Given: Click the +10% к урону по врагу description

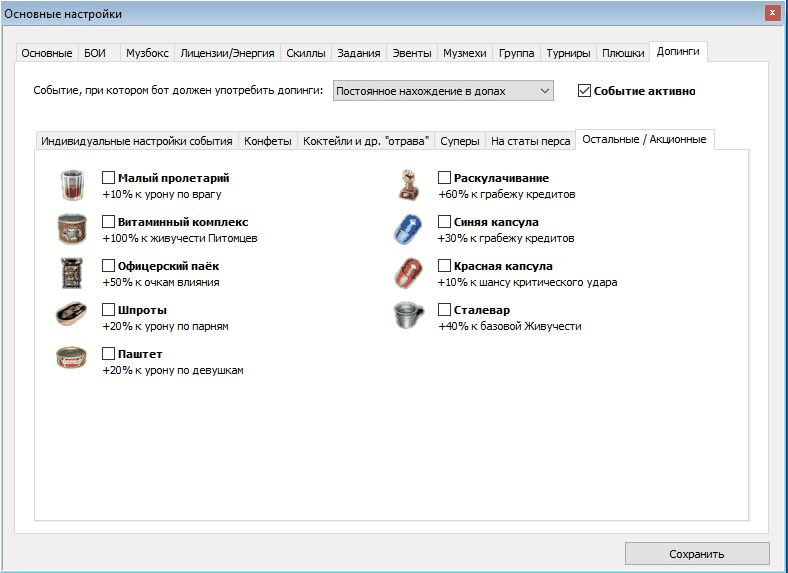Looking at the screenshot, I should (x=162, y=194).
